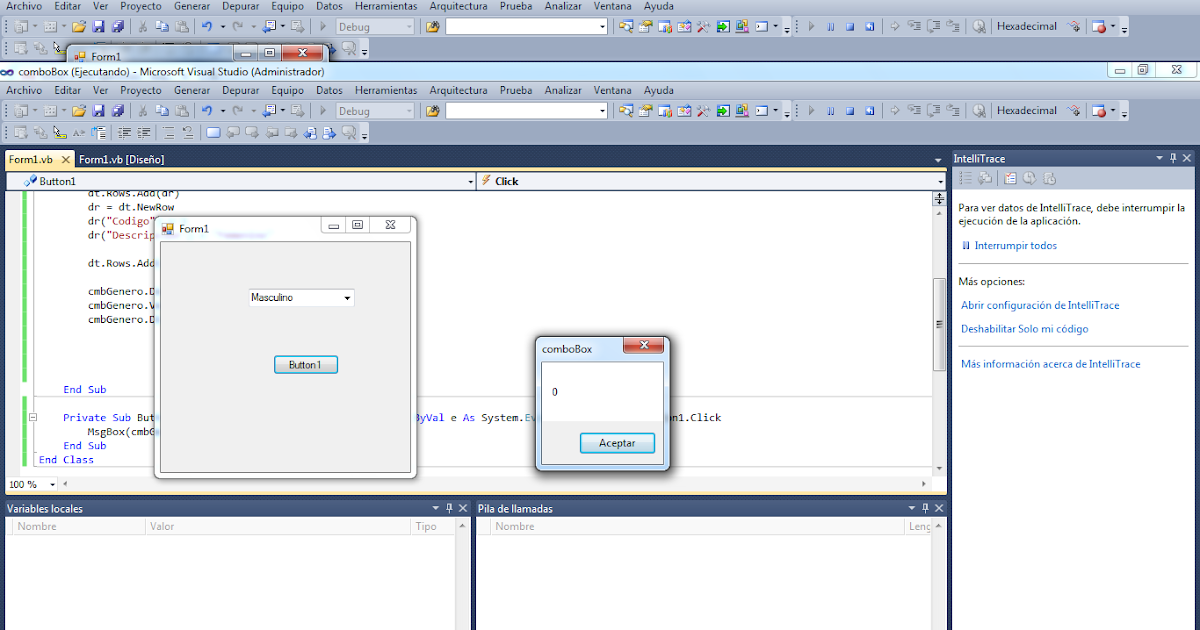This screenshot has height=630, width=1200.
Task: Click the Undo arrow in the toolbar
Action: tap(207, 110)
